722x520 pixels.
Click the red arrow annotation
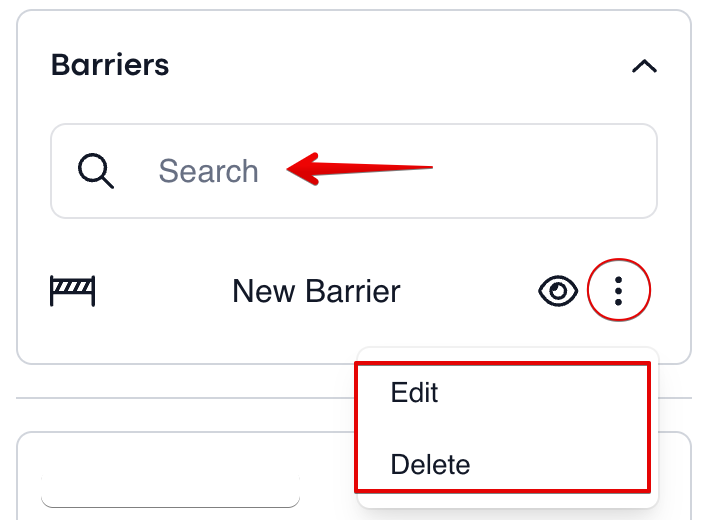coord(359,169)
